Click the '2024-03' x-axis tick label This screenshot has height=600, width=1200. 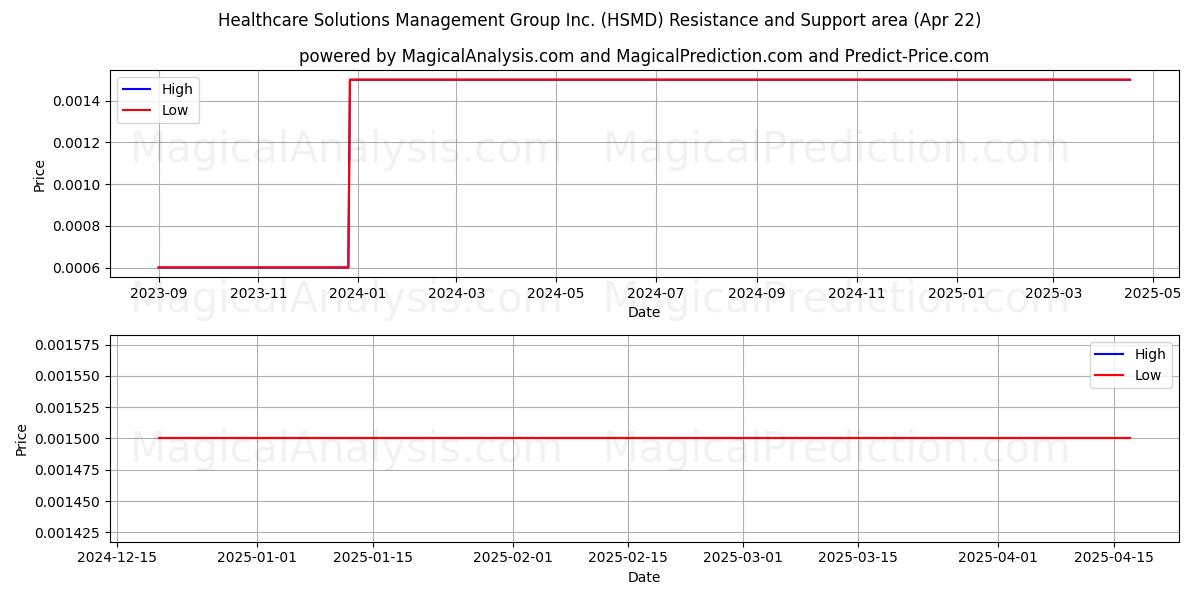point(456,294)
